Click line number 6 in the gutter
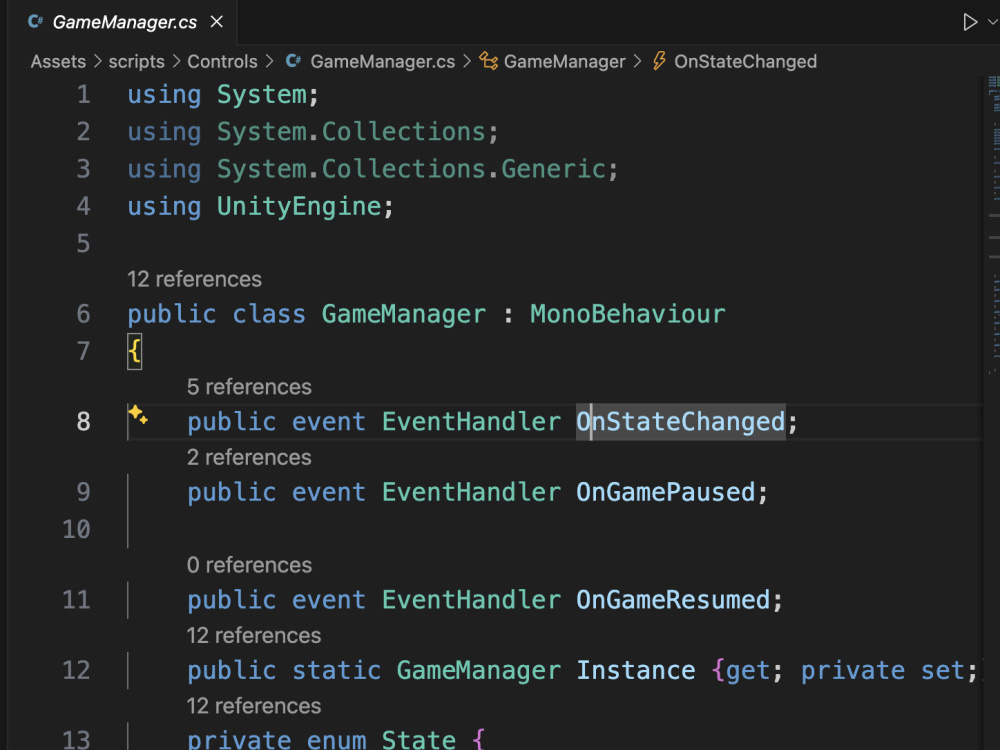 pyautogui.click(x=84, y=314)
